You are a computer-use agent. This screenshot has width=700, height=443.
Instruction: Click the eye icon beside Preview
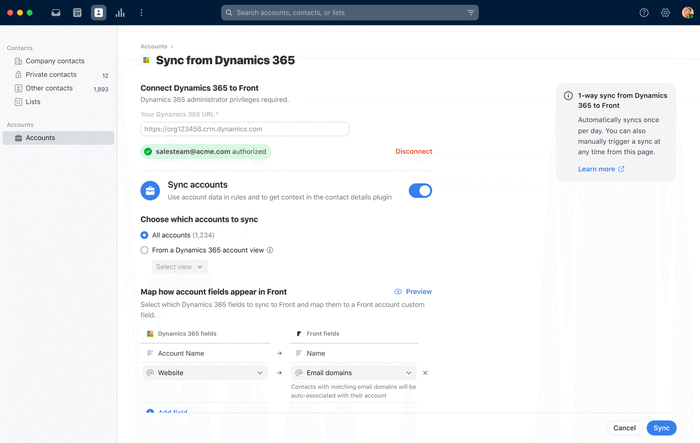click(398, 292)
